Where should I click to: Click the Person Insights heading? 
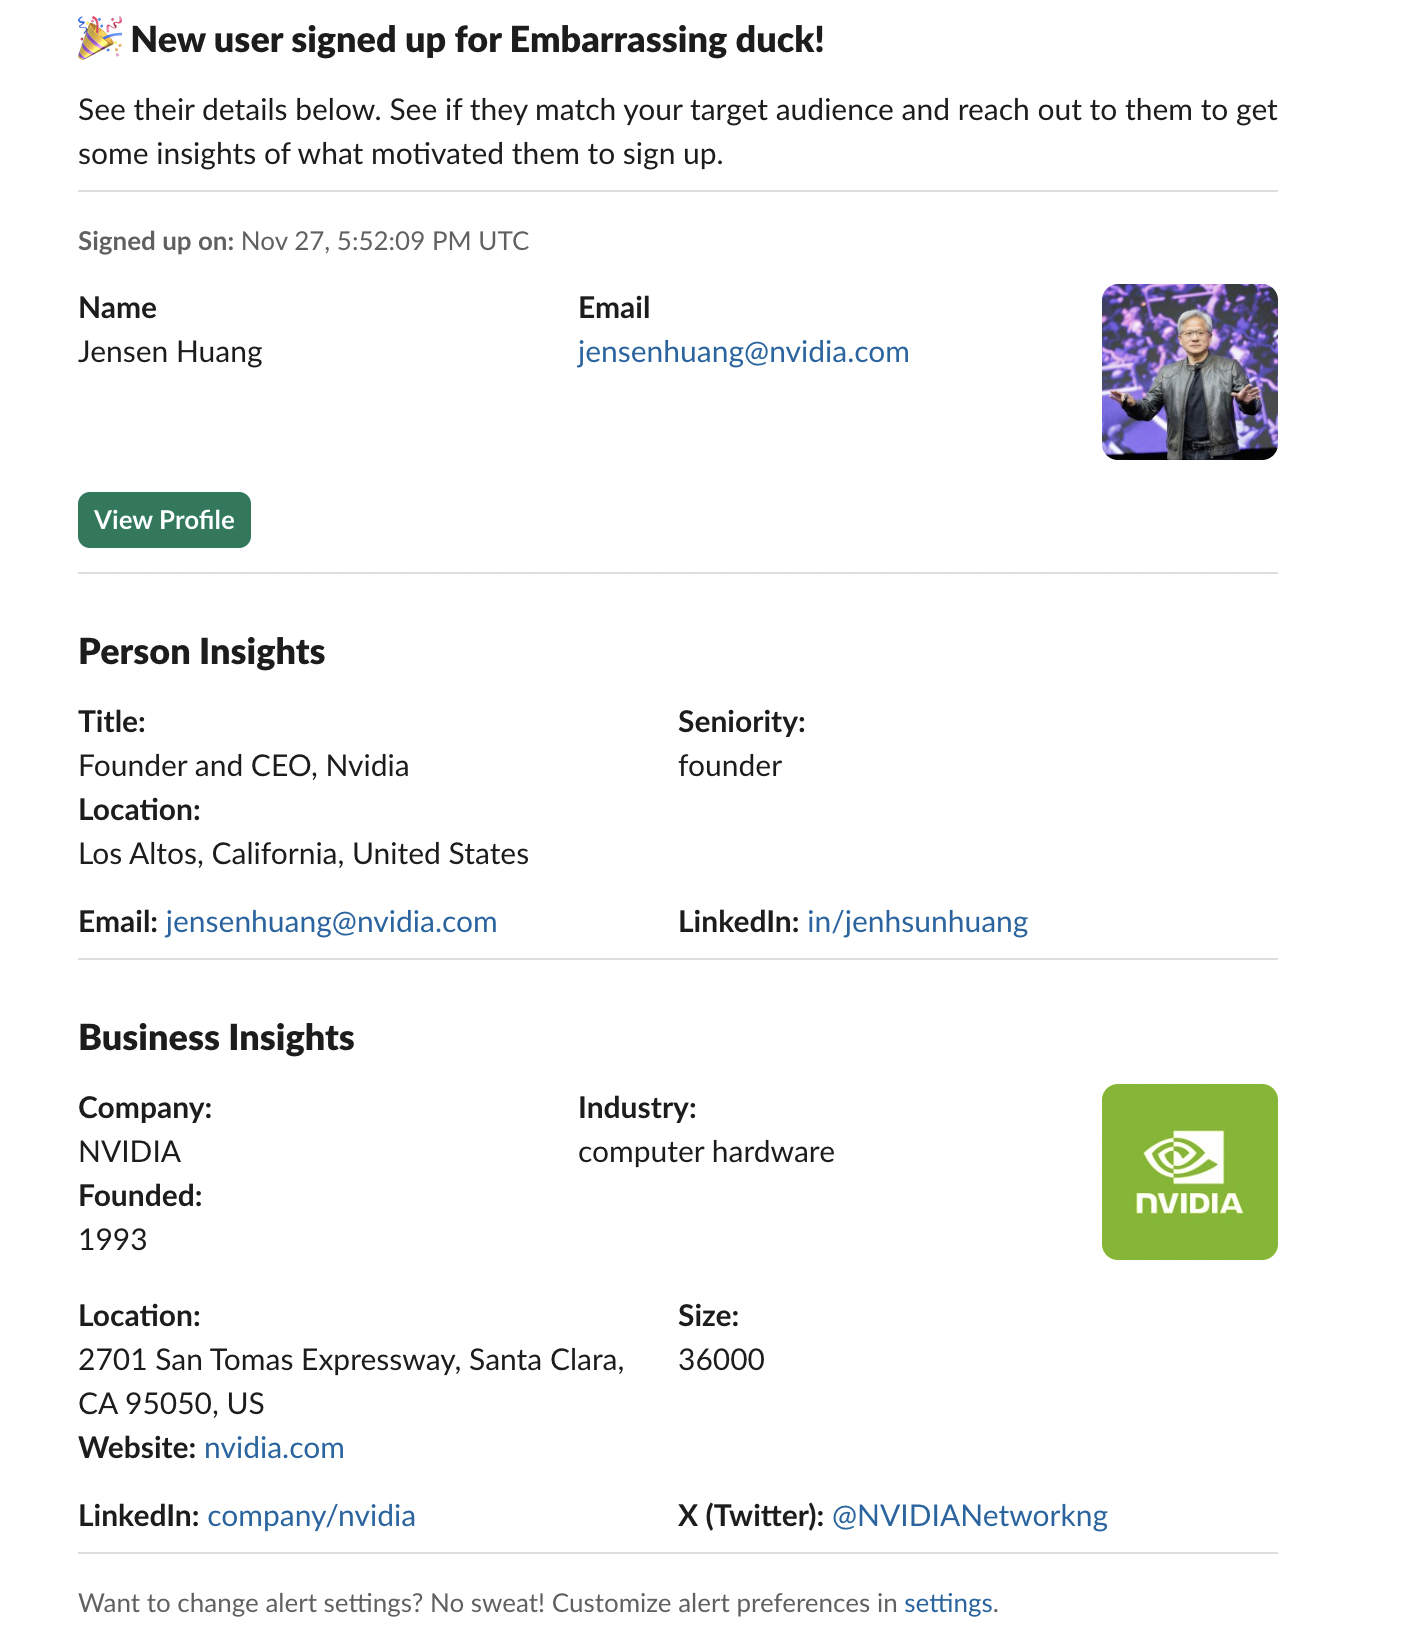202,652
